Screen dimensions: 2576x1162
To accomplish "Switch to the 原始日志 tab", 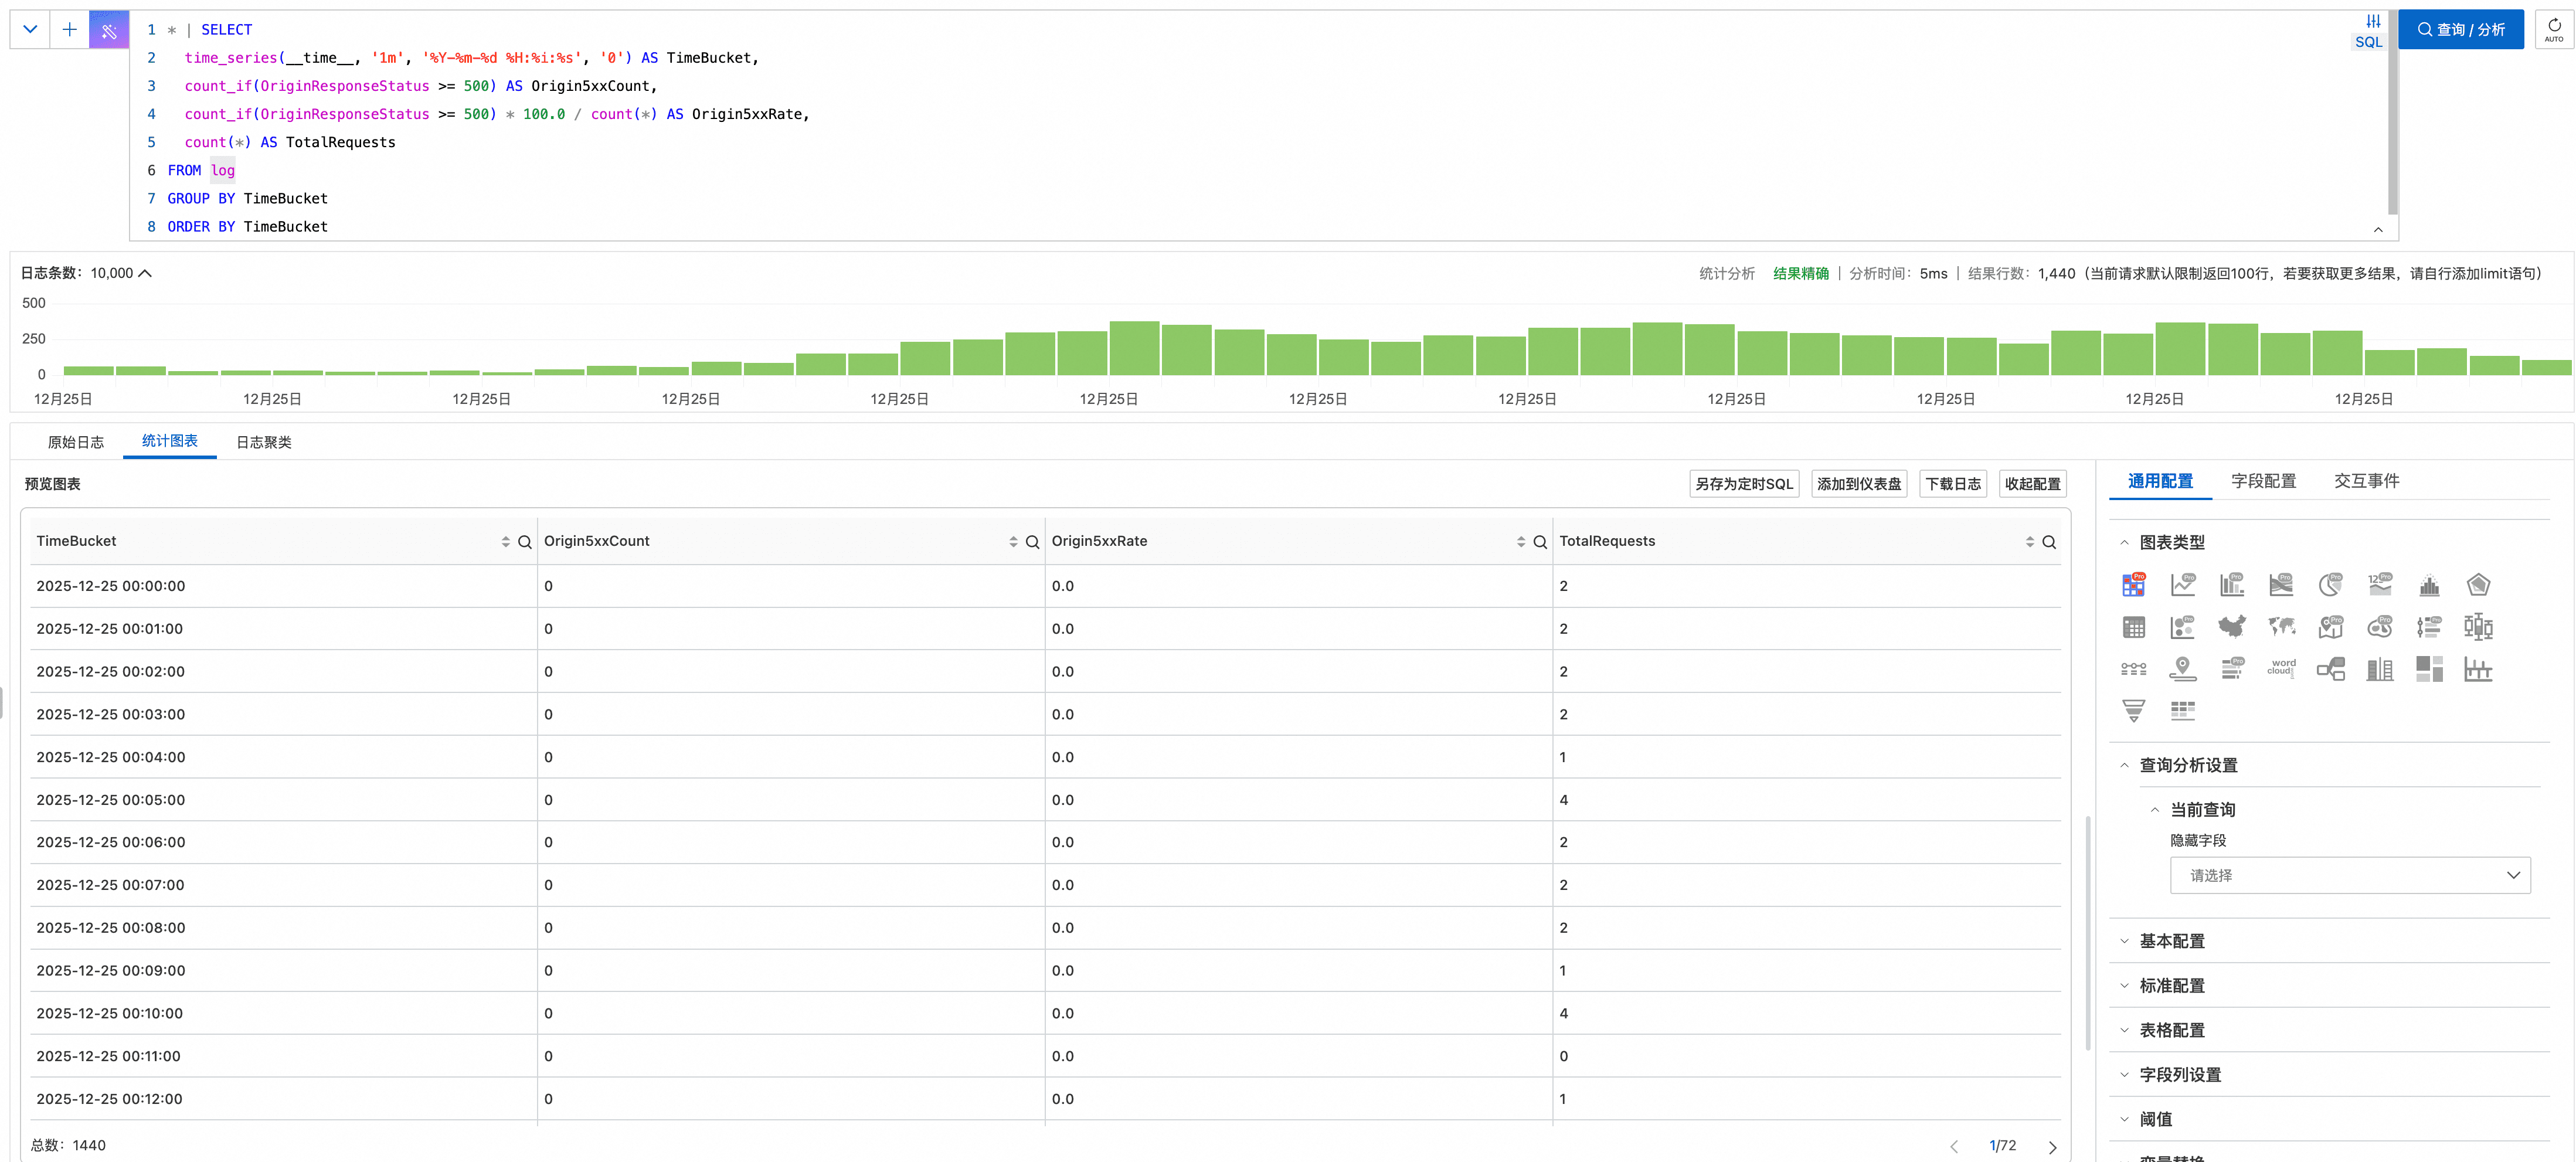I will (x=76, y=442).
